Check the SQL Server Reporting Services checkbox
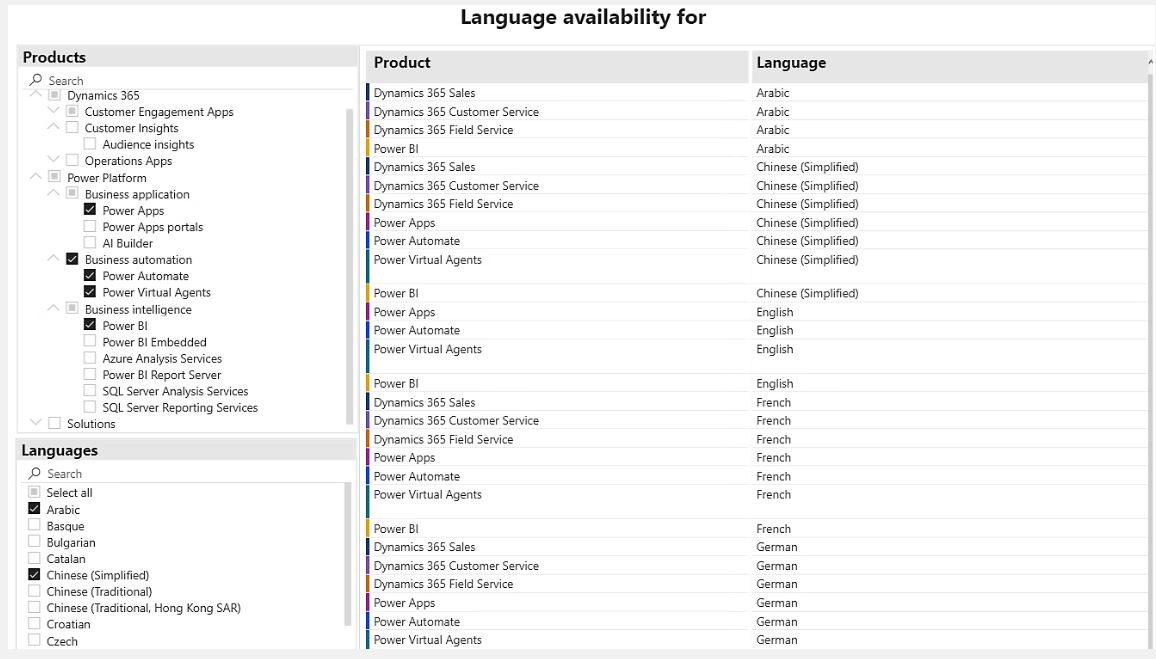1156x659 pixels. [x=90, y=406]
